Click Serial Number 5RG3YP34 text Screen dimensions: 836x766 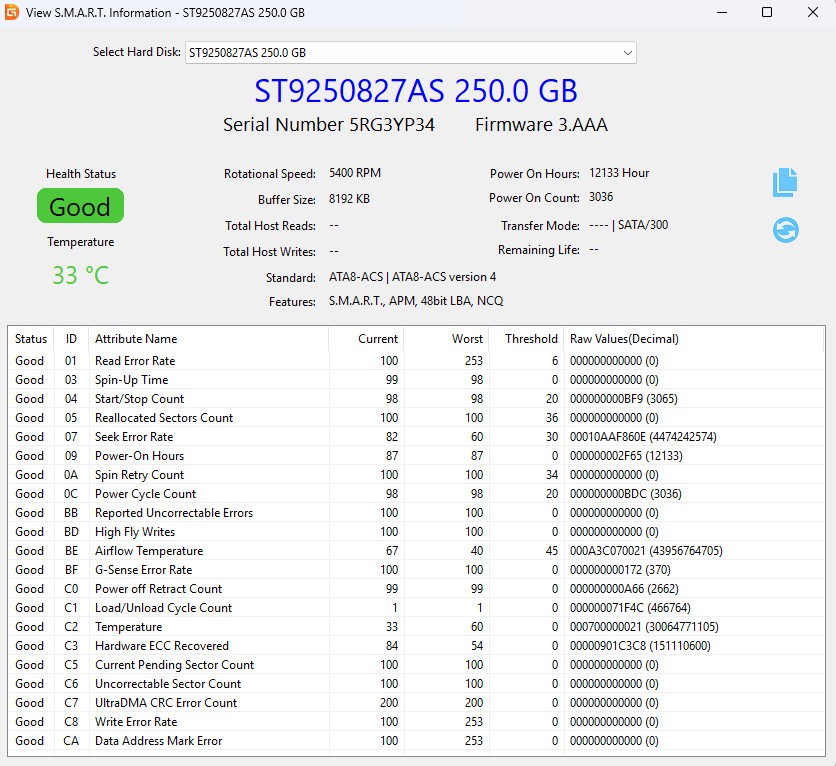pyautogui.click(x=328, y=125)
